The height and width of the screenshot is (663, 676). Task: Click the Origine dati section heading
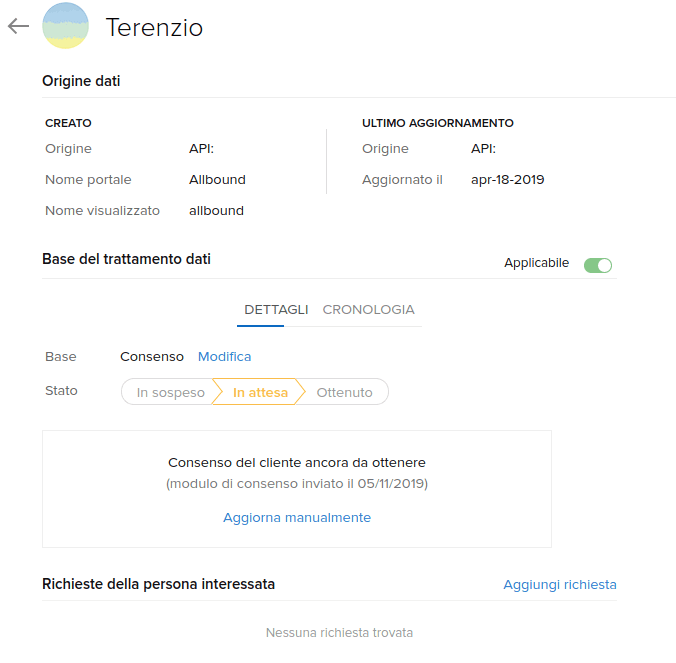(x=81, y=81)
